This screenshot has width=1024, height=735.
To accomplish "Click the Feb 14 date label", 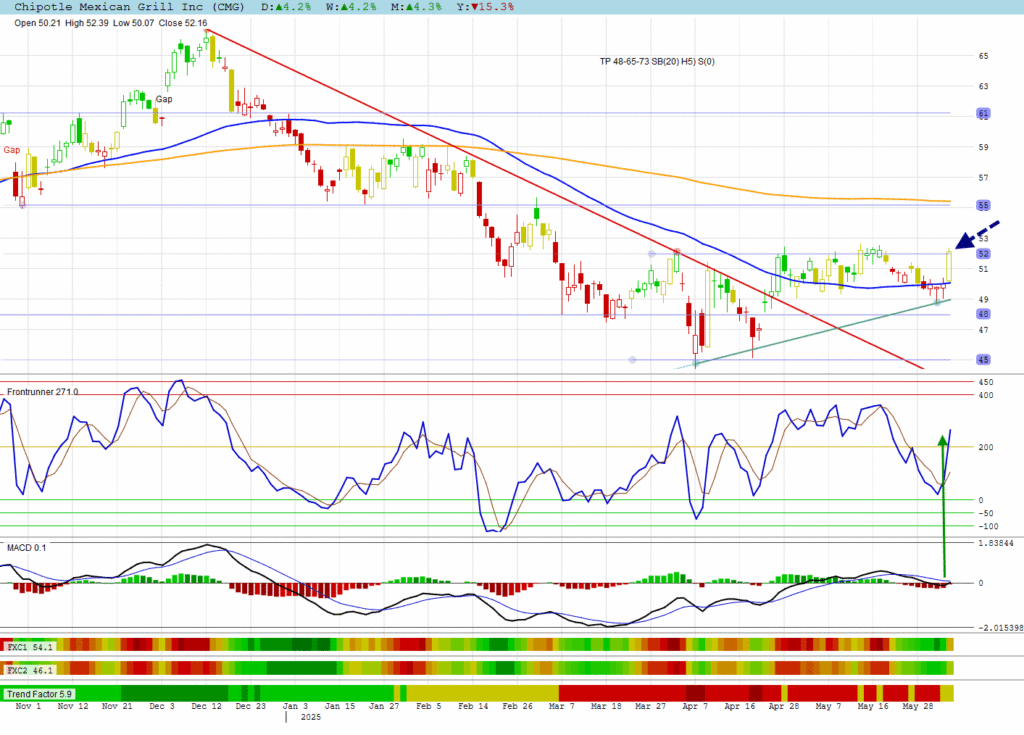I will 473,706.
